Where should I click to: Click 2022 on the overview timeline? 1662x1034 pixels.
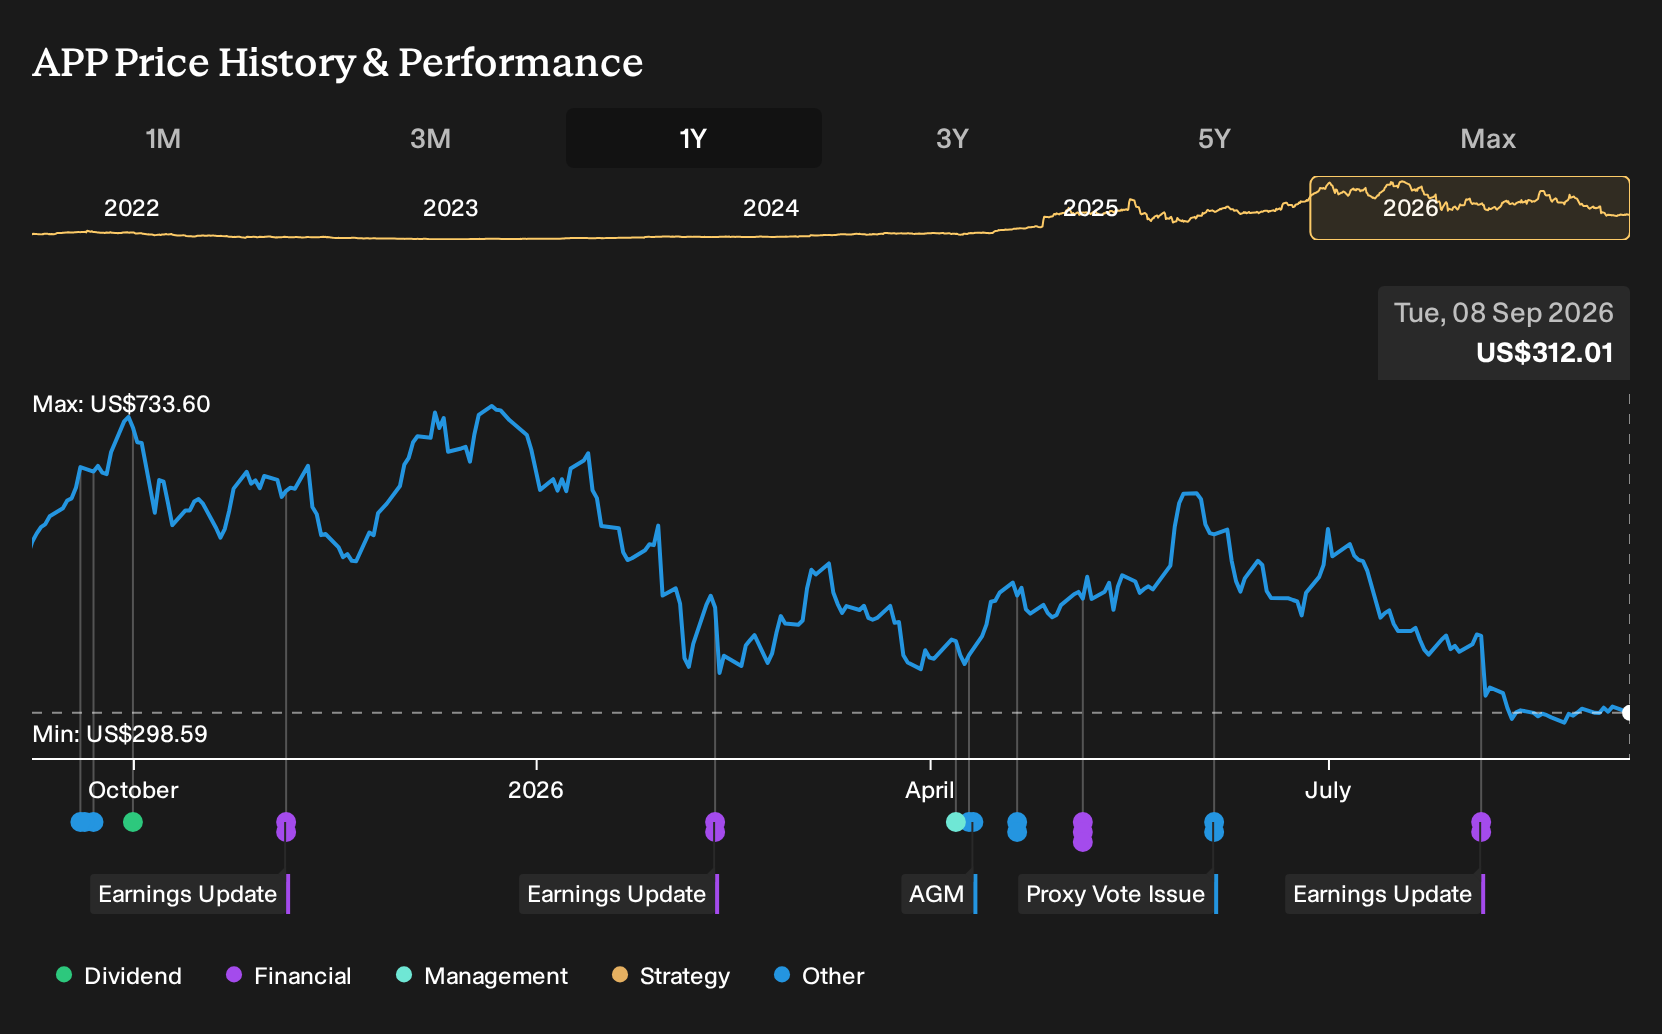pyautogui.click(x=132, y=208)
